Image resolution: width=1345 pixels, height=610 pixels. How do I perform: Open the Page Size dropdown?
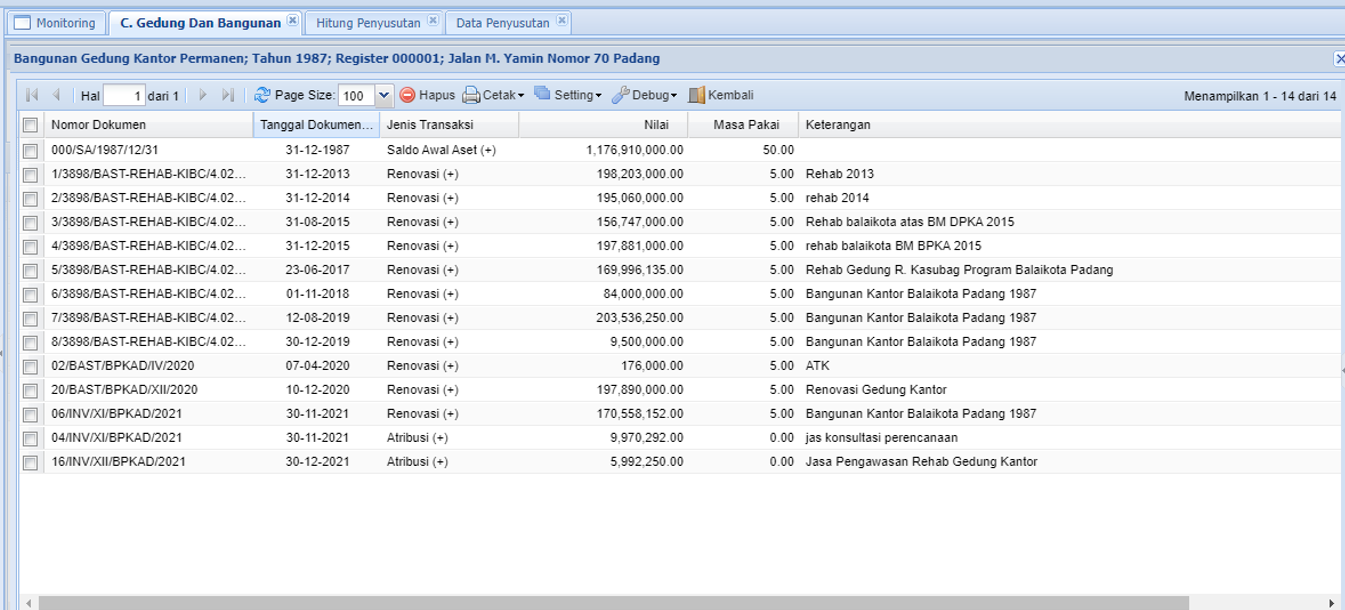tap(384, 95)
